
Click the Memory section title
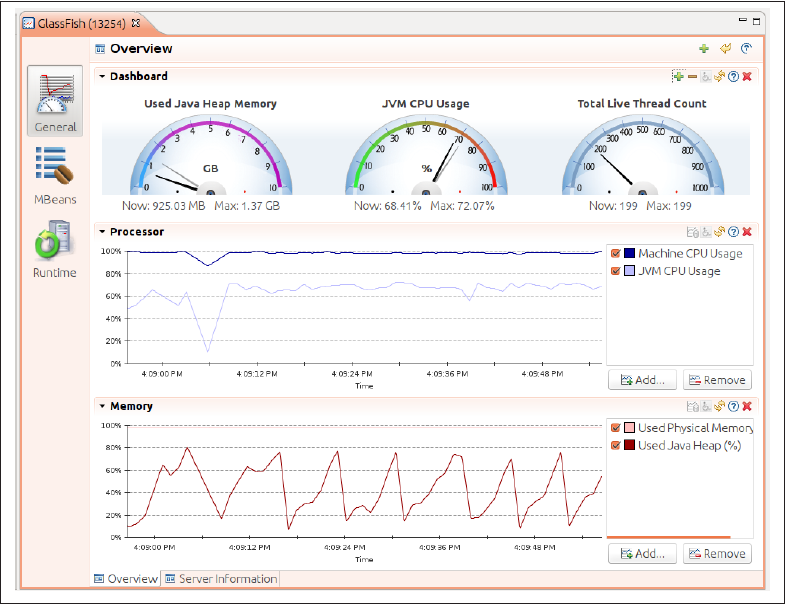131,406
